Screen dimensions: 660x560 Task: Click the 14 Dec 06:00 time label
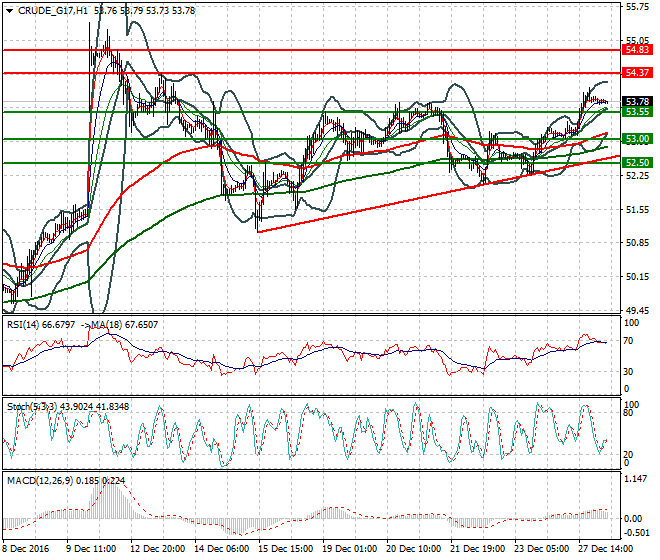click(221, 549)
